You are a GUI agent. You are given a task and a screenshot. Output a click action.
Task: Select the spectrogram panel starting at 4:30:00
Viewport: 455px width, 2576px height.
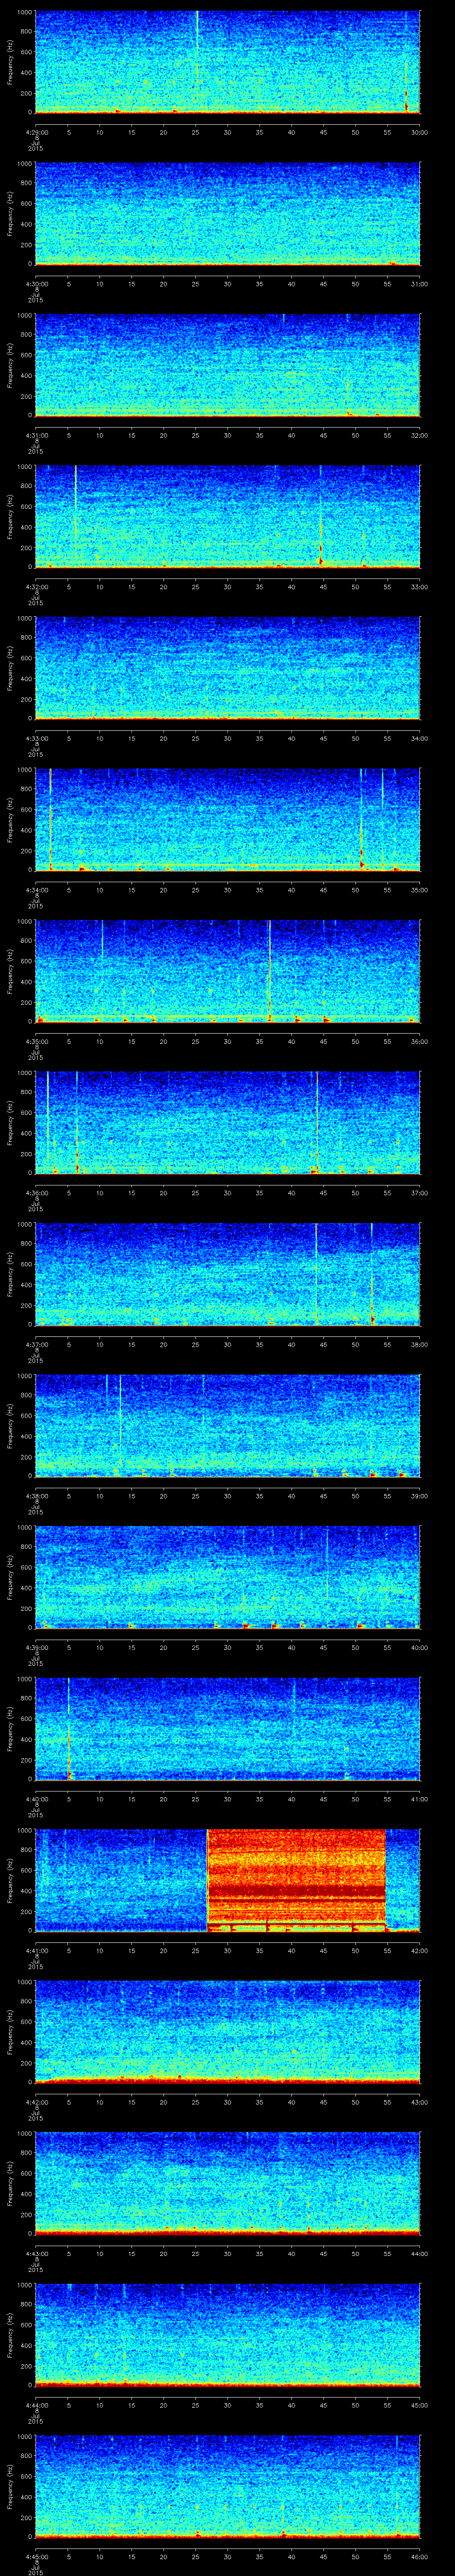coord(227,214)
